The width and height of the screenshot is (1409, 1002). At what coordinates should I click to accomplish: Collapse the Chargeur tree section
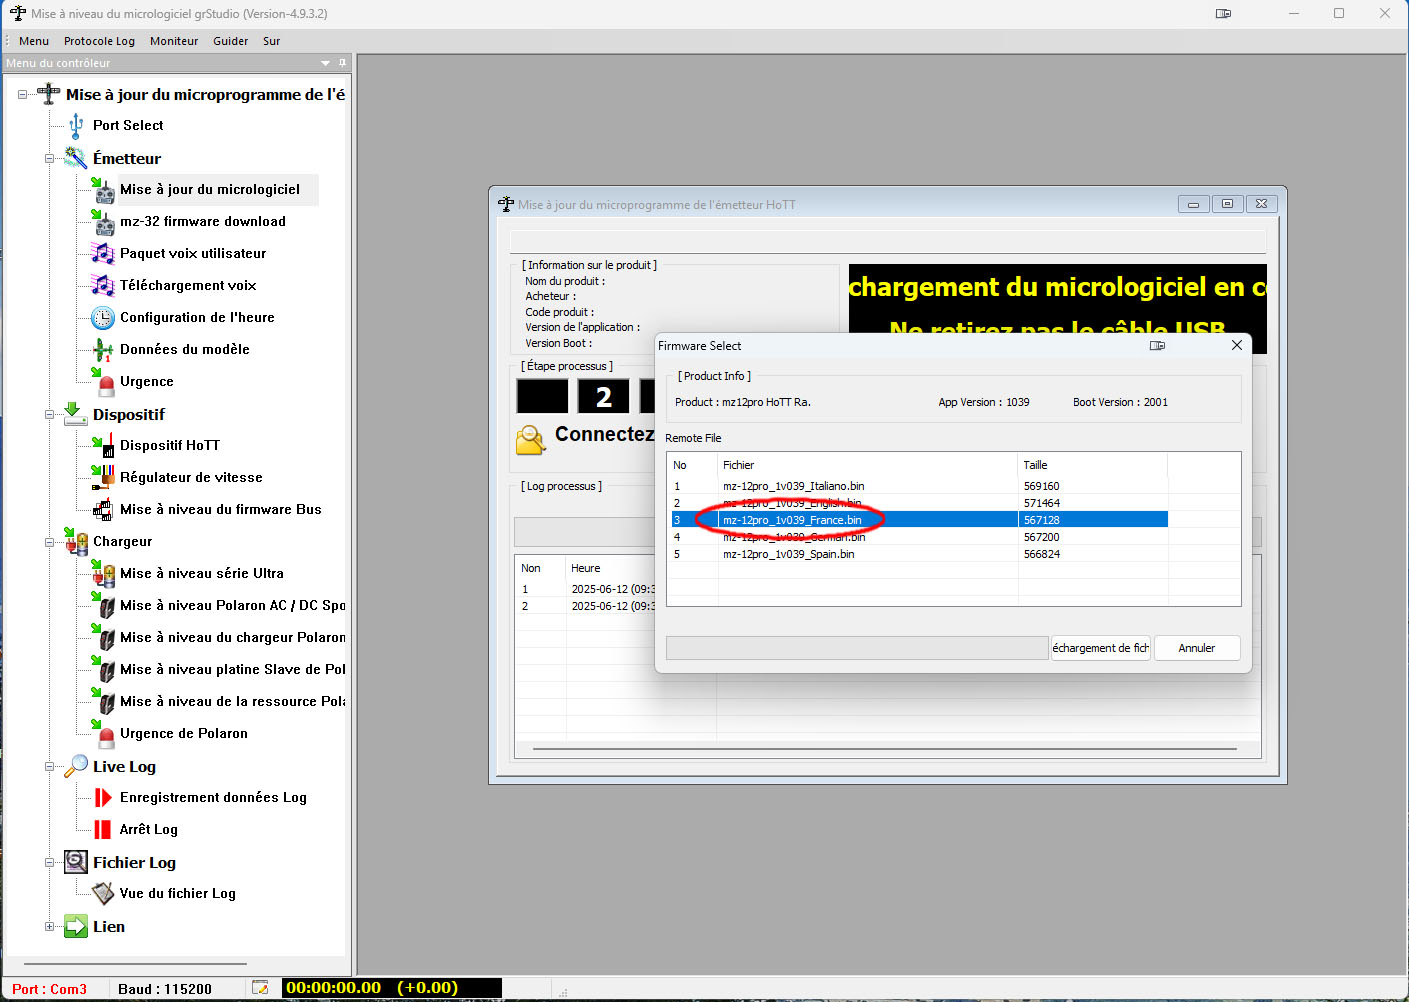[x=49, y=542]
